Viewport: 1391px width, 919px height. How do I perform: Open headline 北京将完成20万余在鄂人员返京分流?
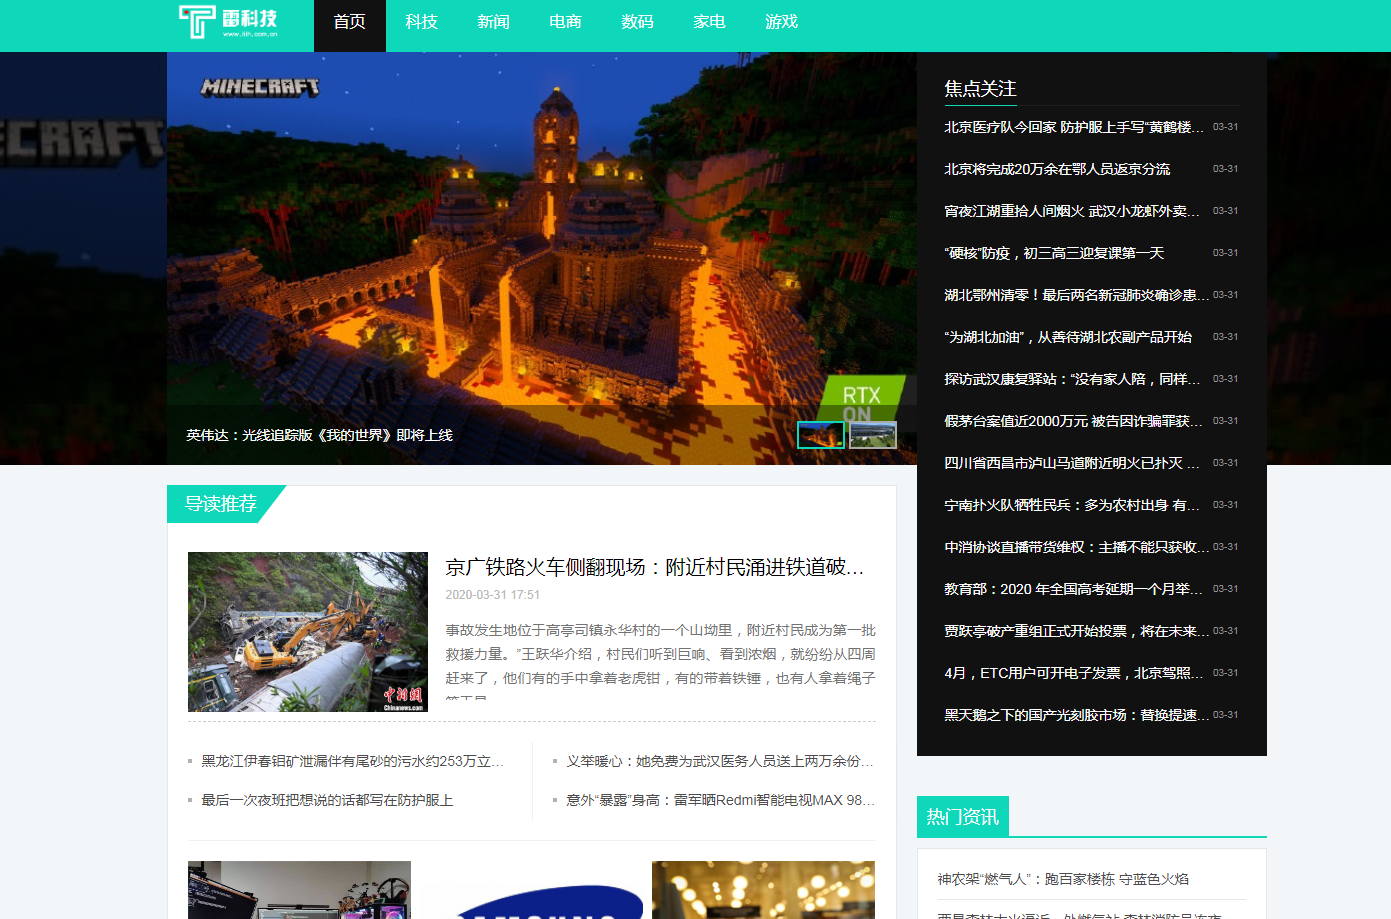[1057, 169]
